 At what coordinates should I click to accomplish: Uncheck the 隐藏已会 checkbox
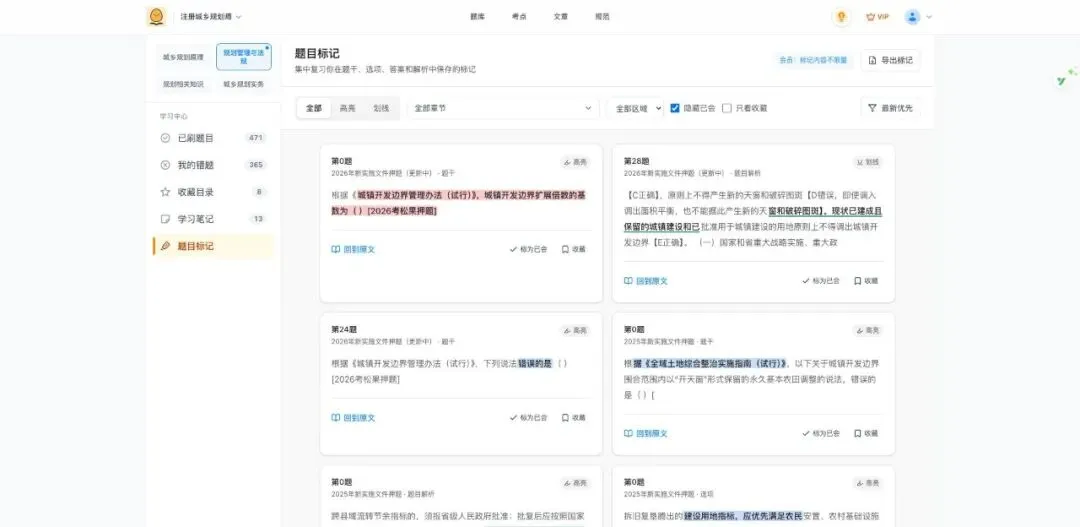pos(675,108)
